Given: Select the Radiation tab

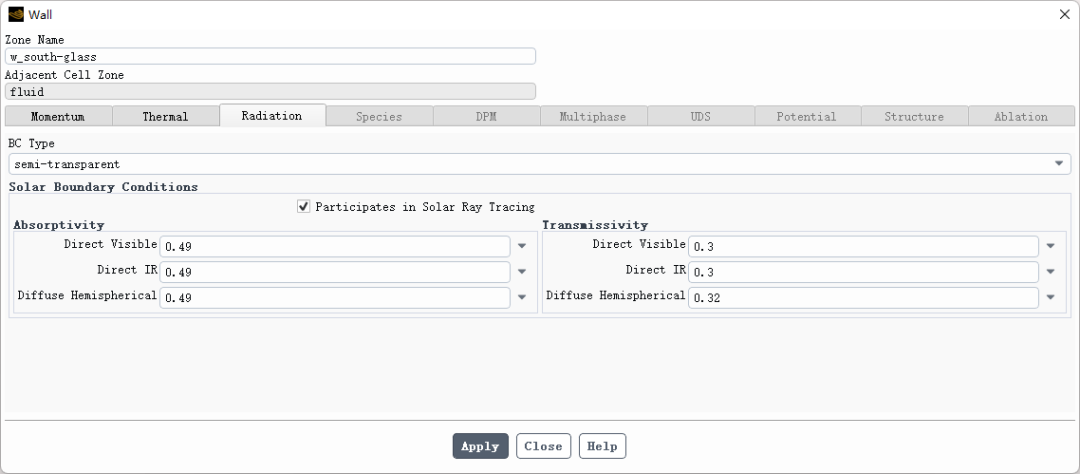Looking at the screenshot, I should (272, 116).
